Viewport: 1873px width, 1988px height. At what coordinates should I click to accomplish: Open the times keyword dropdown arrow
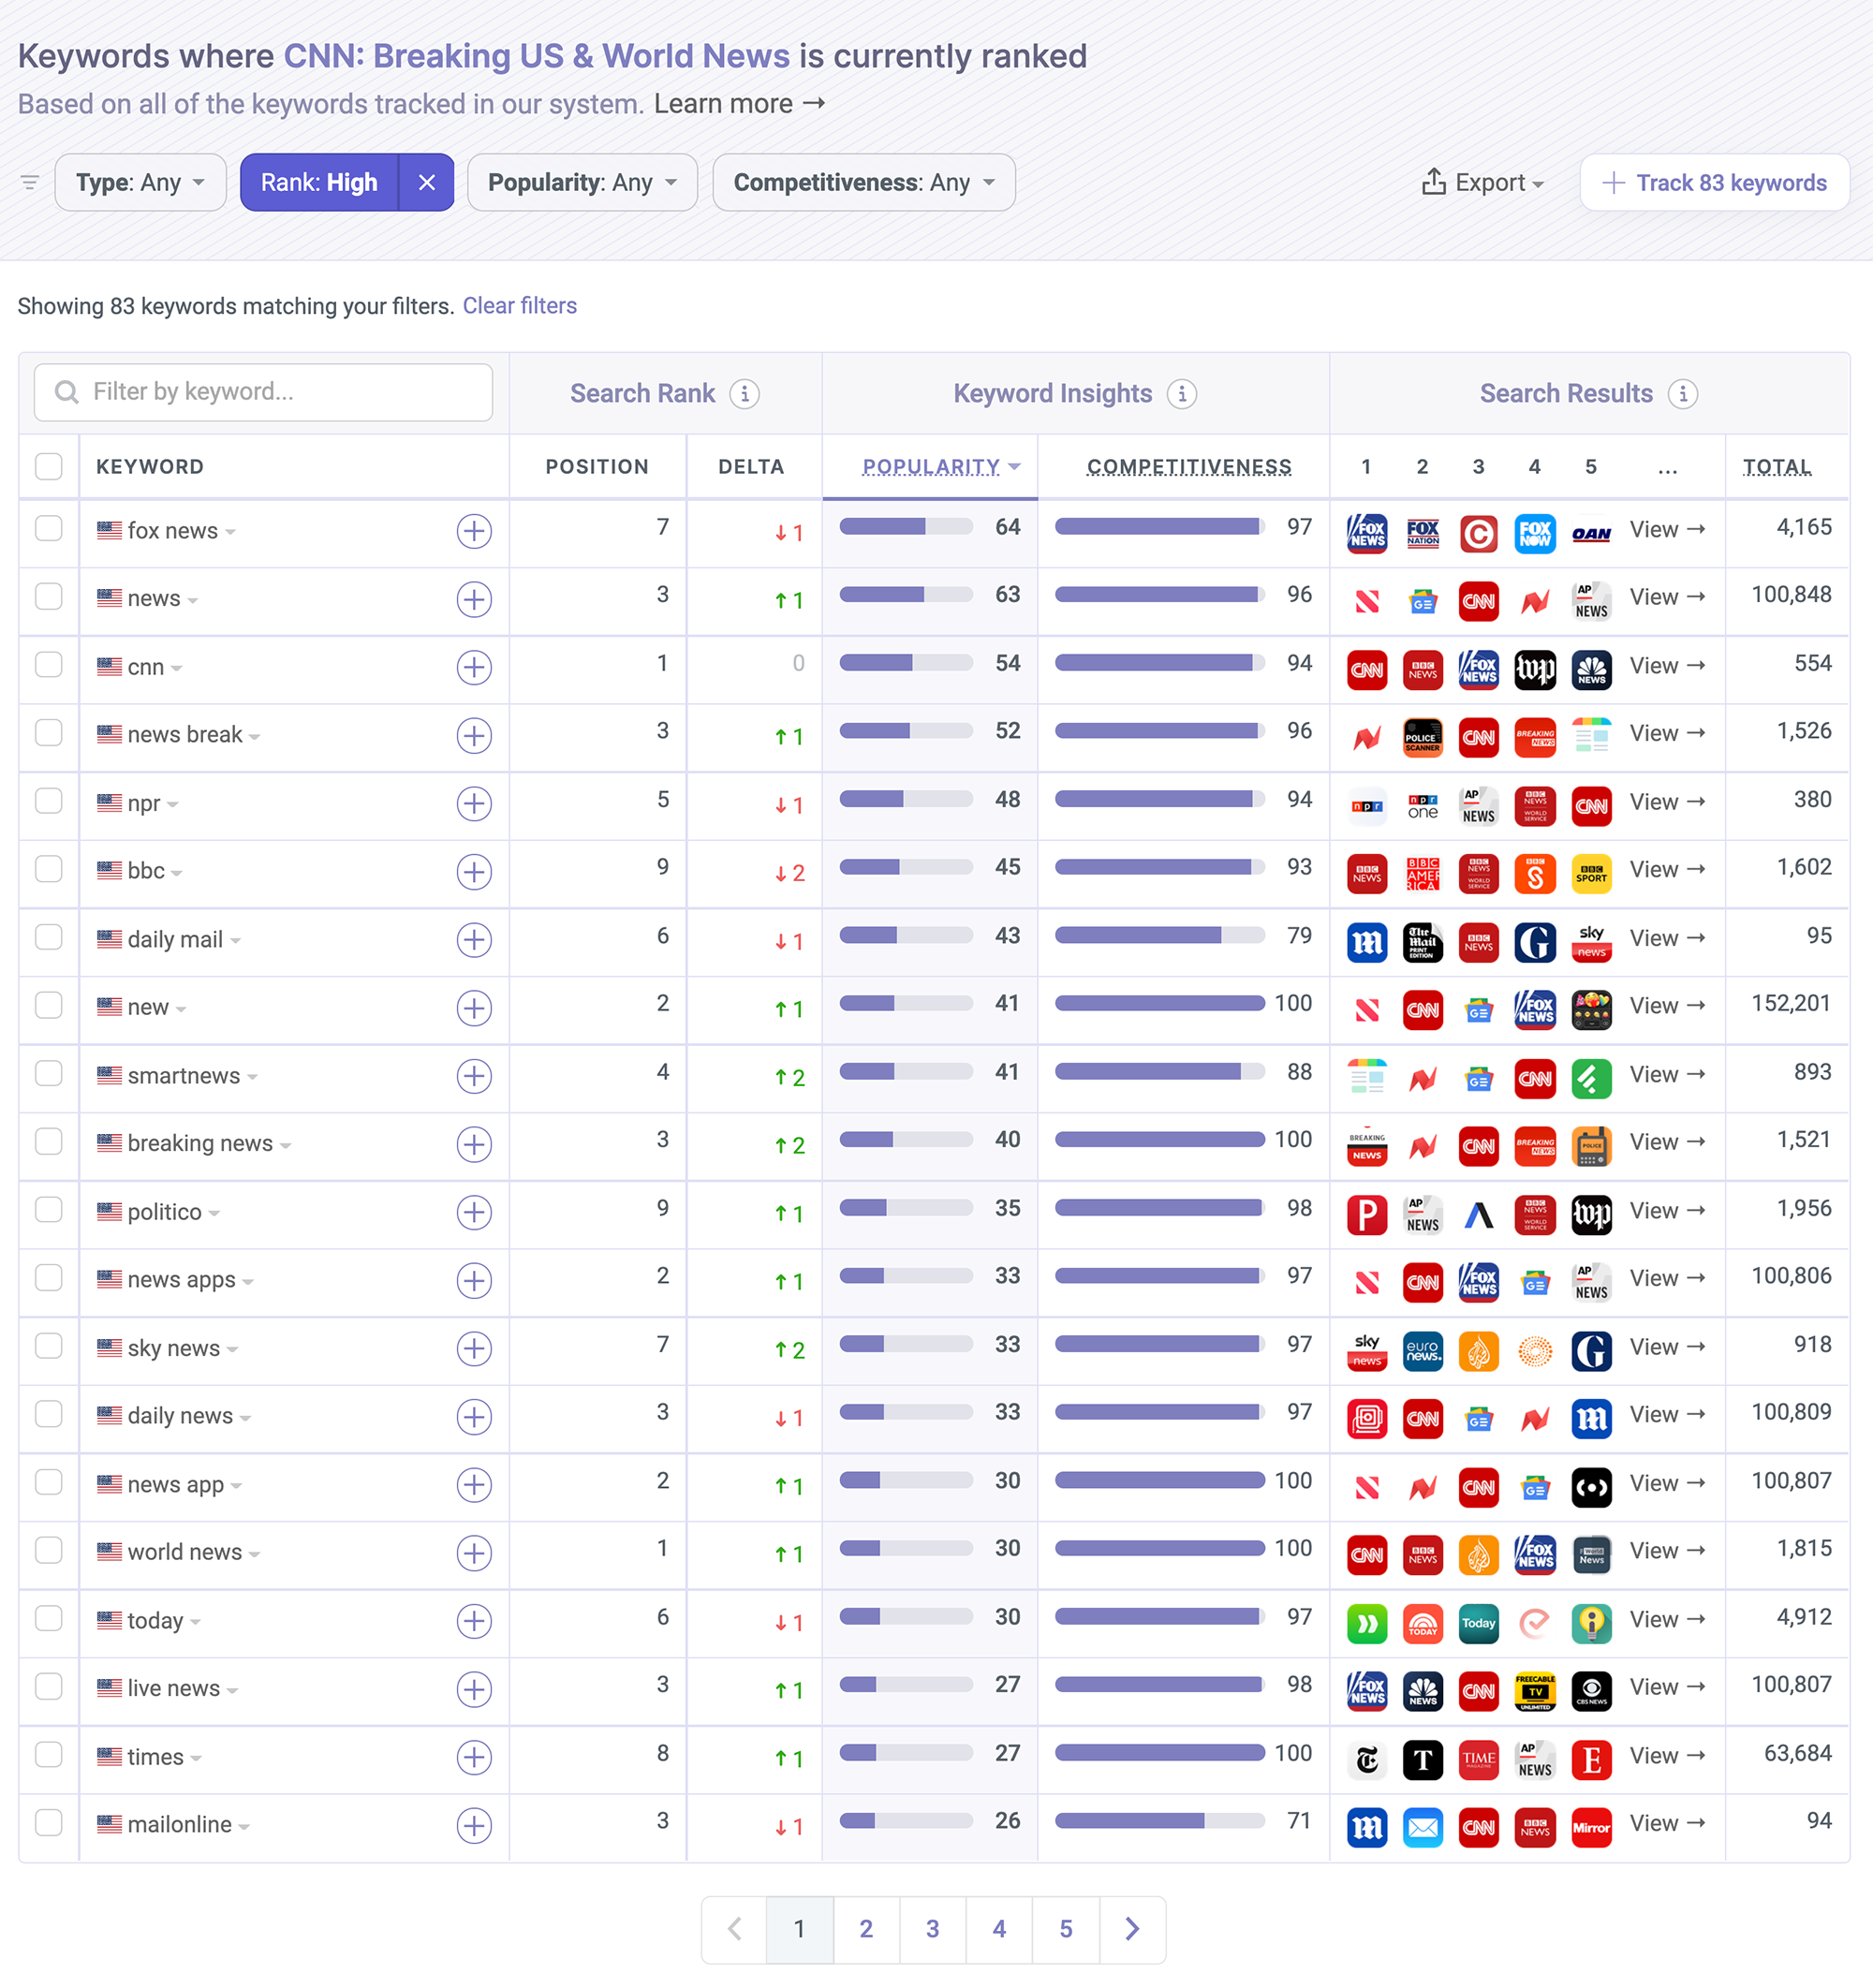(196, 1759)
